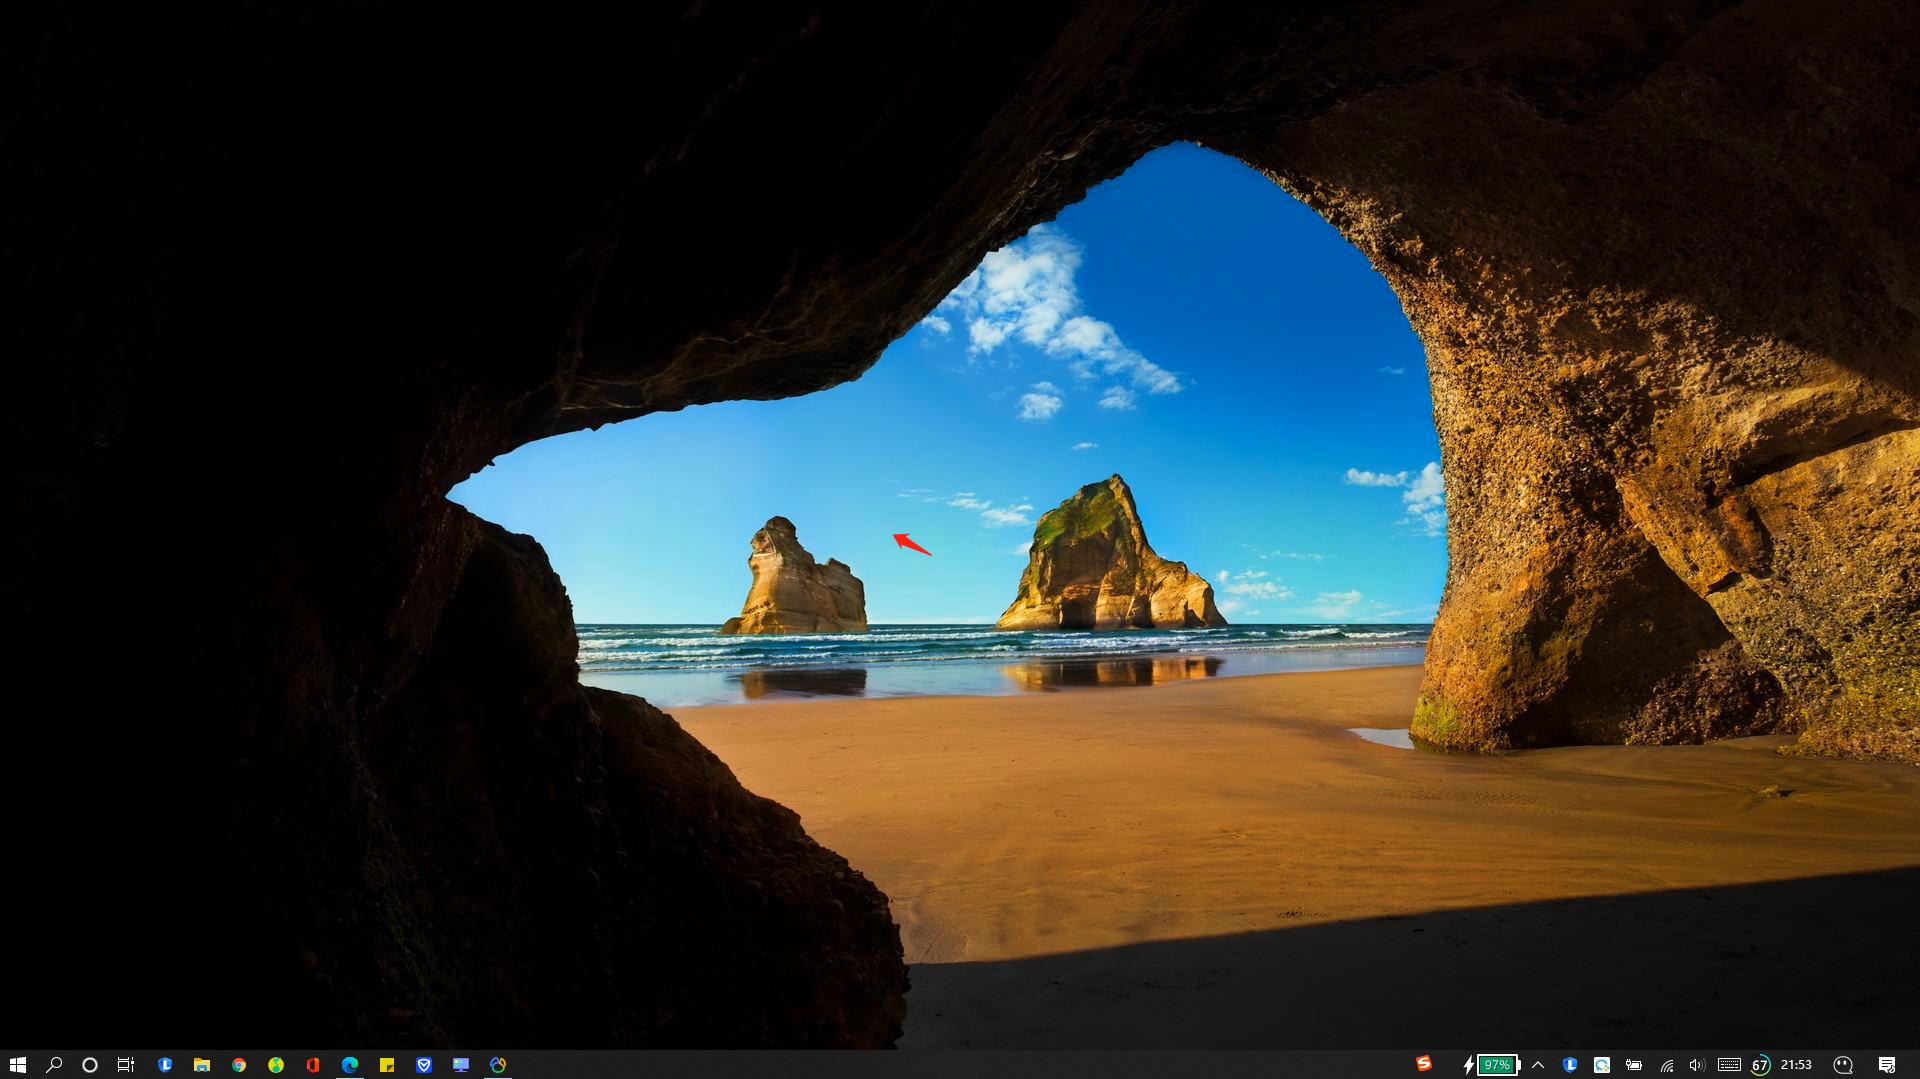Viewport: 1920px width, 1079px height.
Task: Click the Sogou input method icon
Action: click(1424, 1063)
